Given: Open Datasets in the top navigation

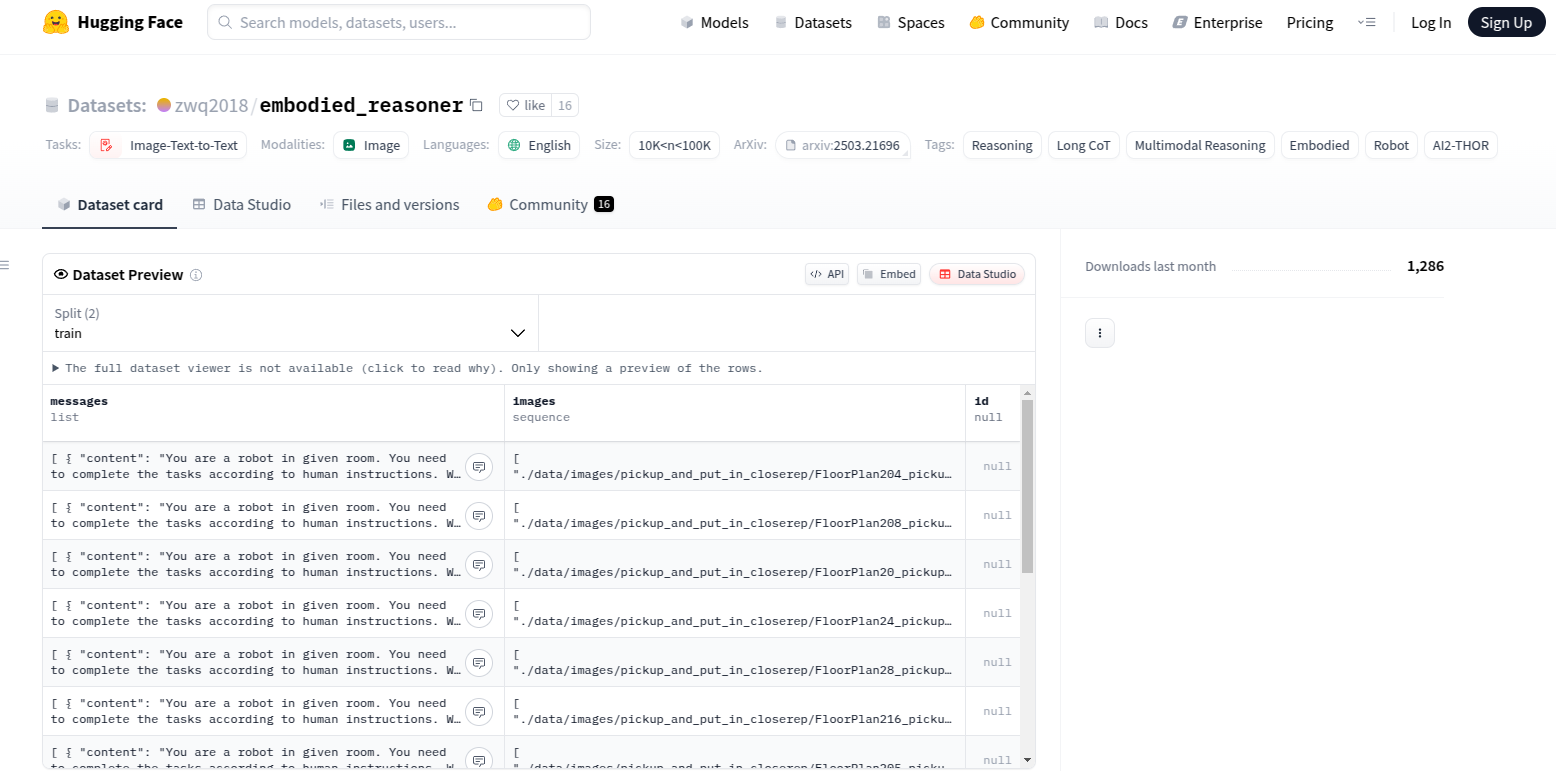Looking at the screenshot, I should click(813, 22).
